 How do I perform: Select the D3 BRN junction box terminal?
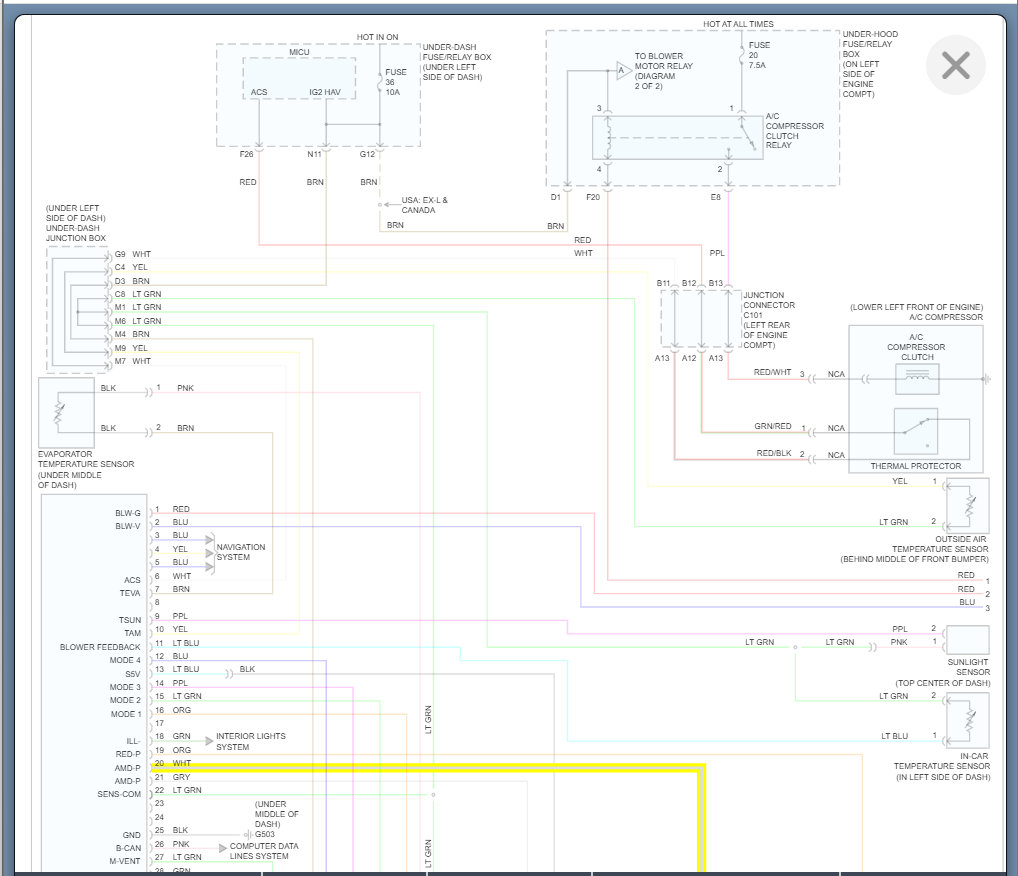click(132, 281)
